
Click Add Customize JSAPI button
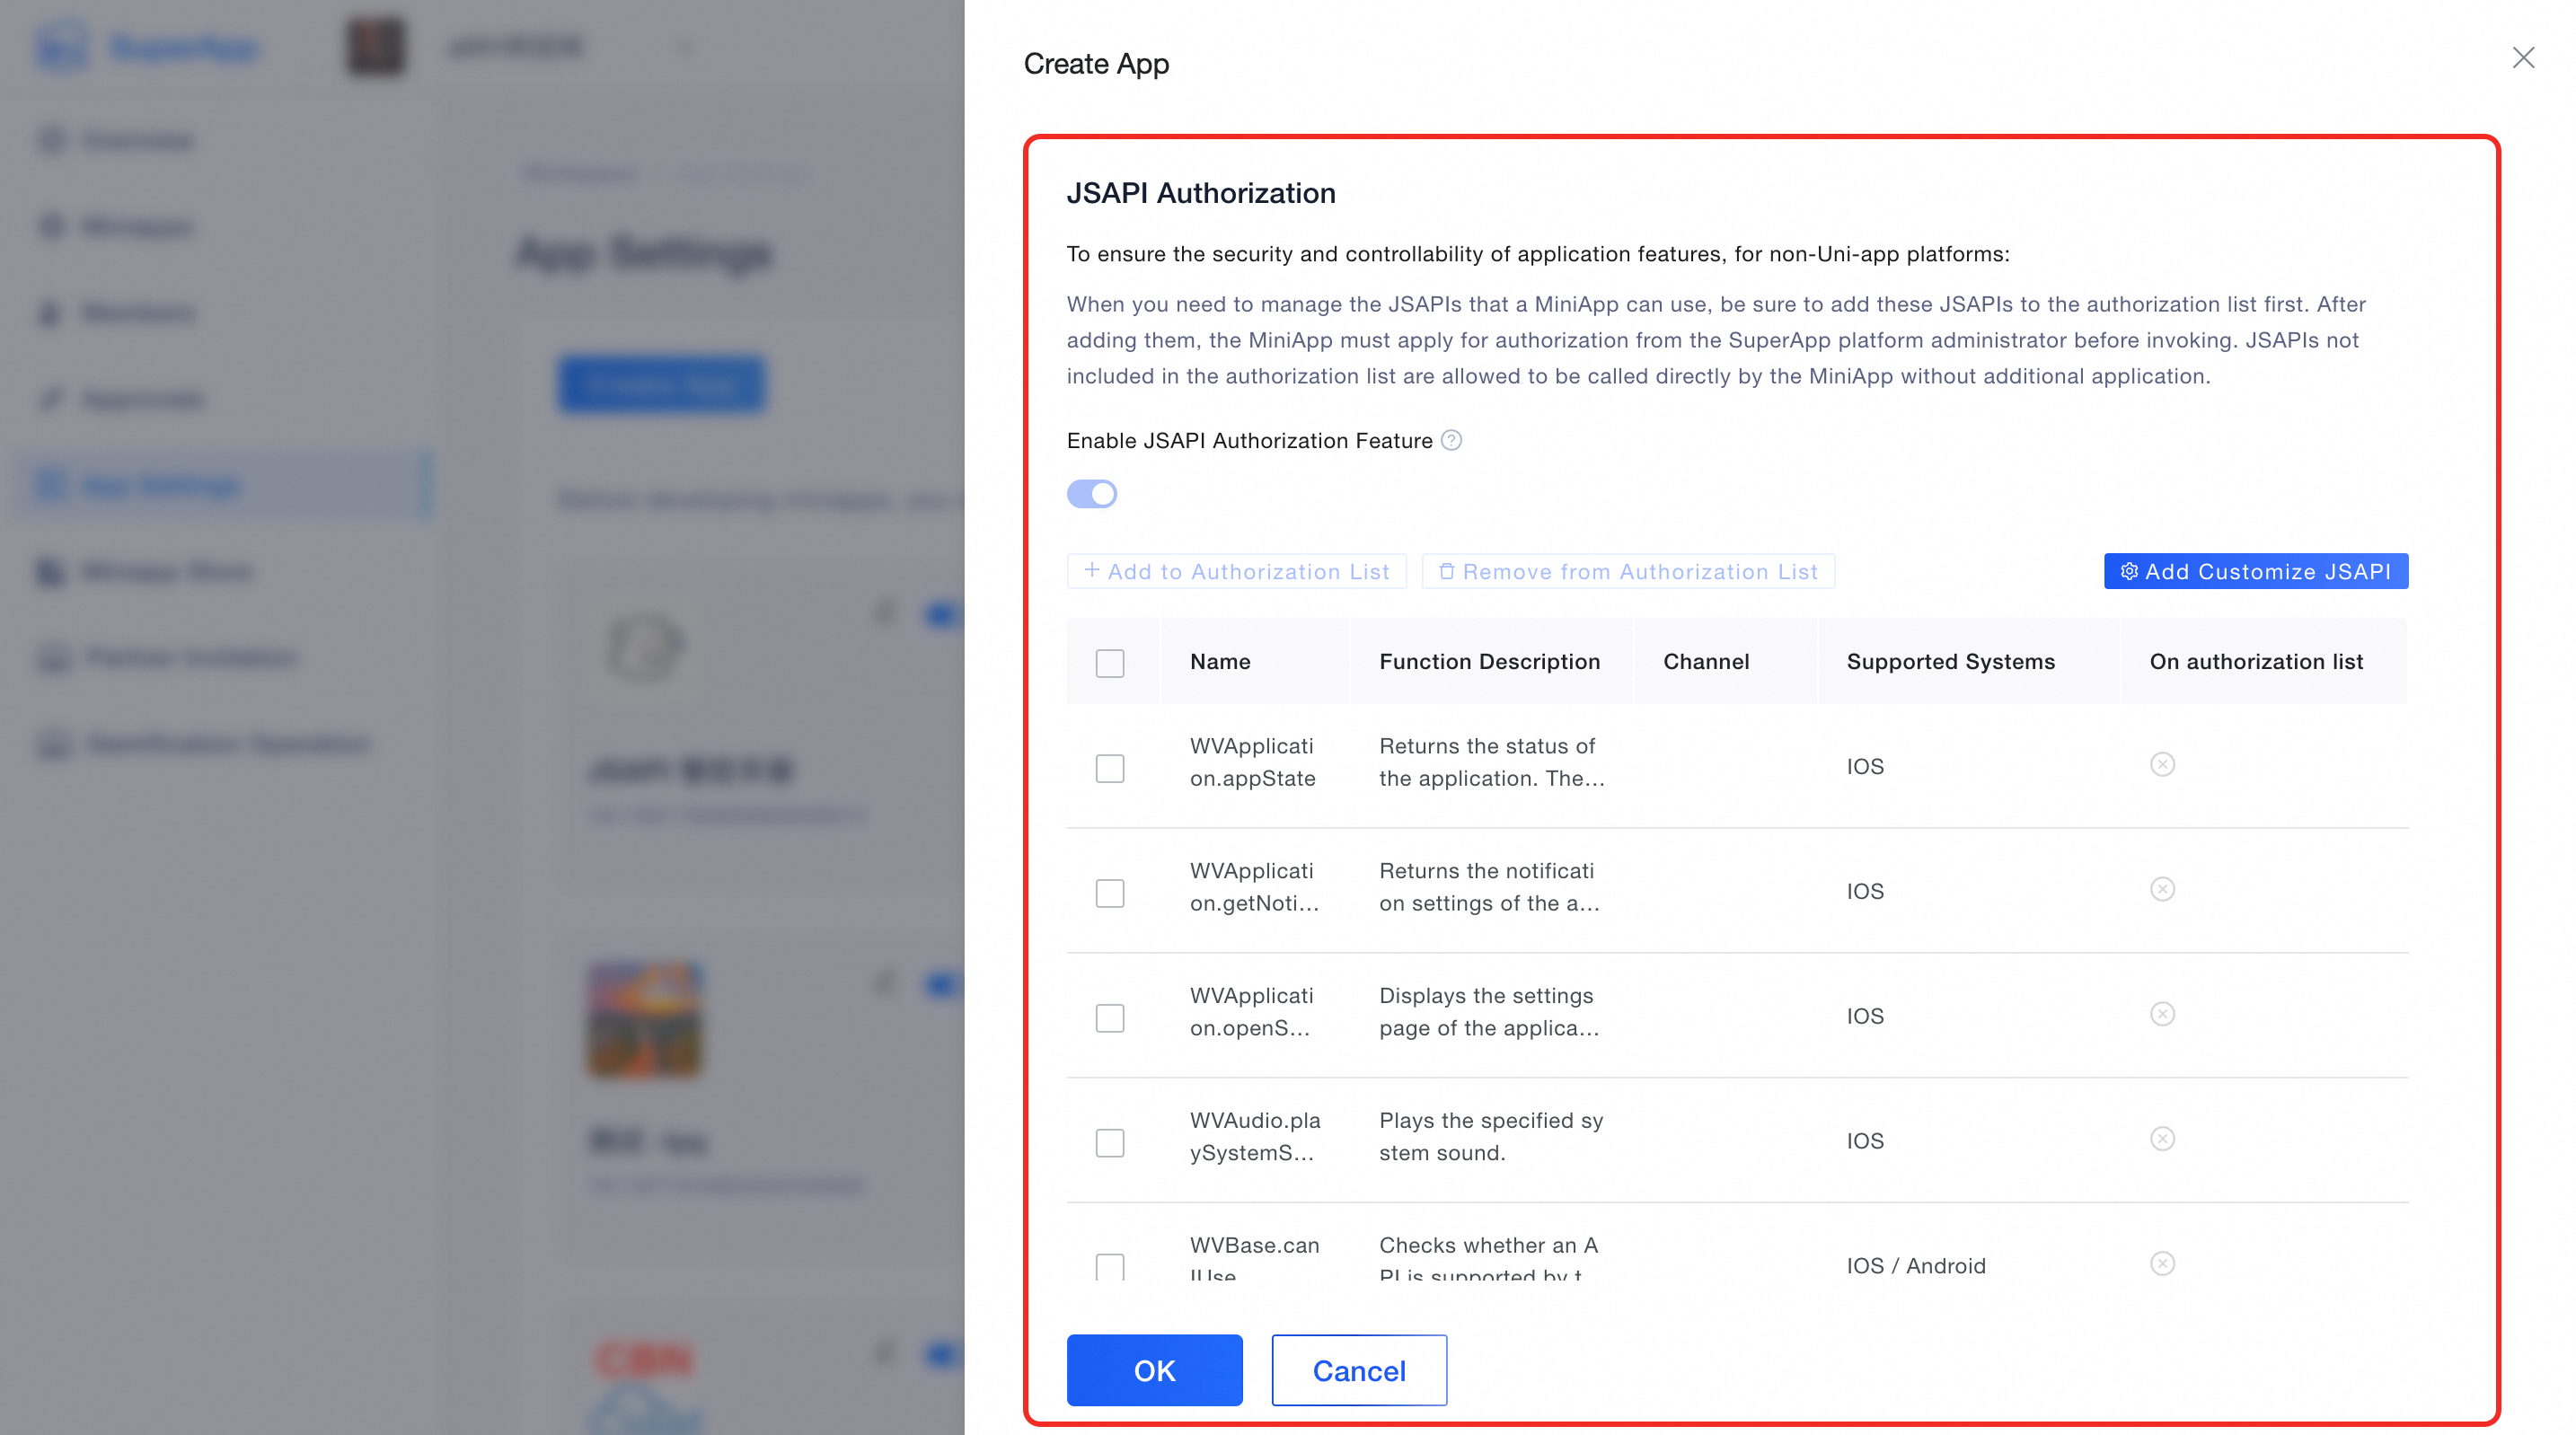(x=2255, y=571)
